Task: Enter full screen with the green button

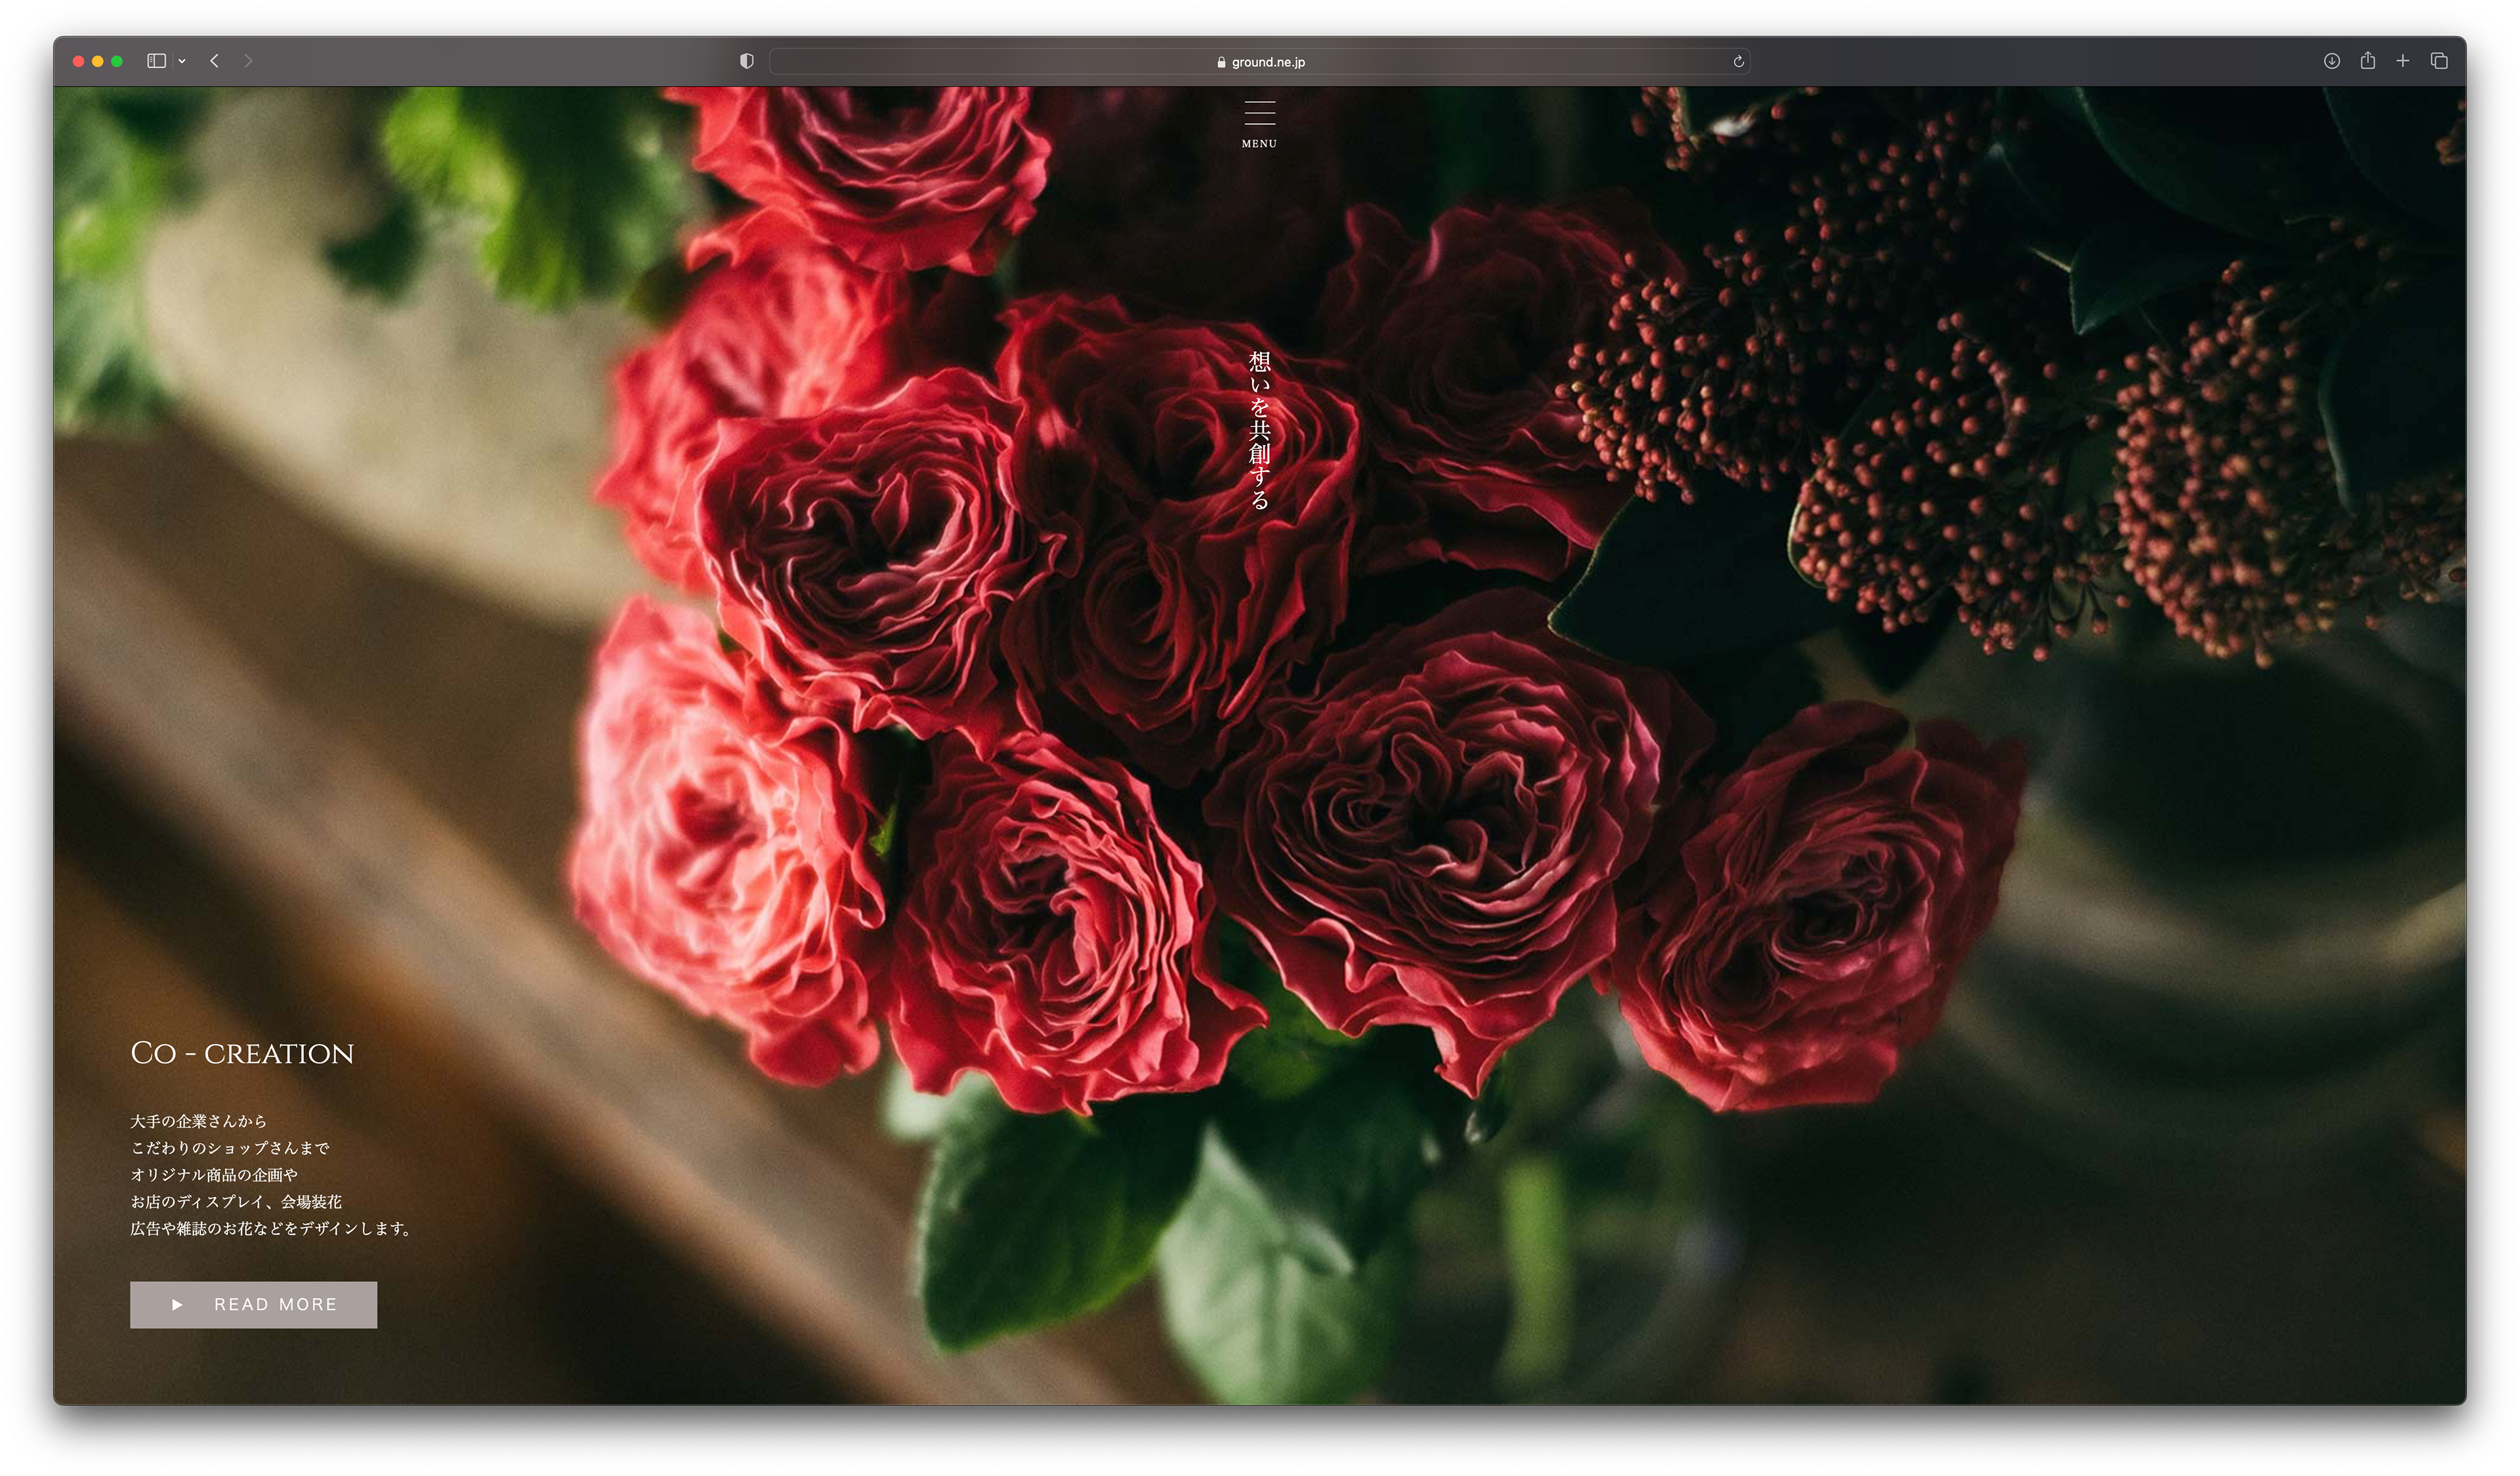Action: point(117,61)
